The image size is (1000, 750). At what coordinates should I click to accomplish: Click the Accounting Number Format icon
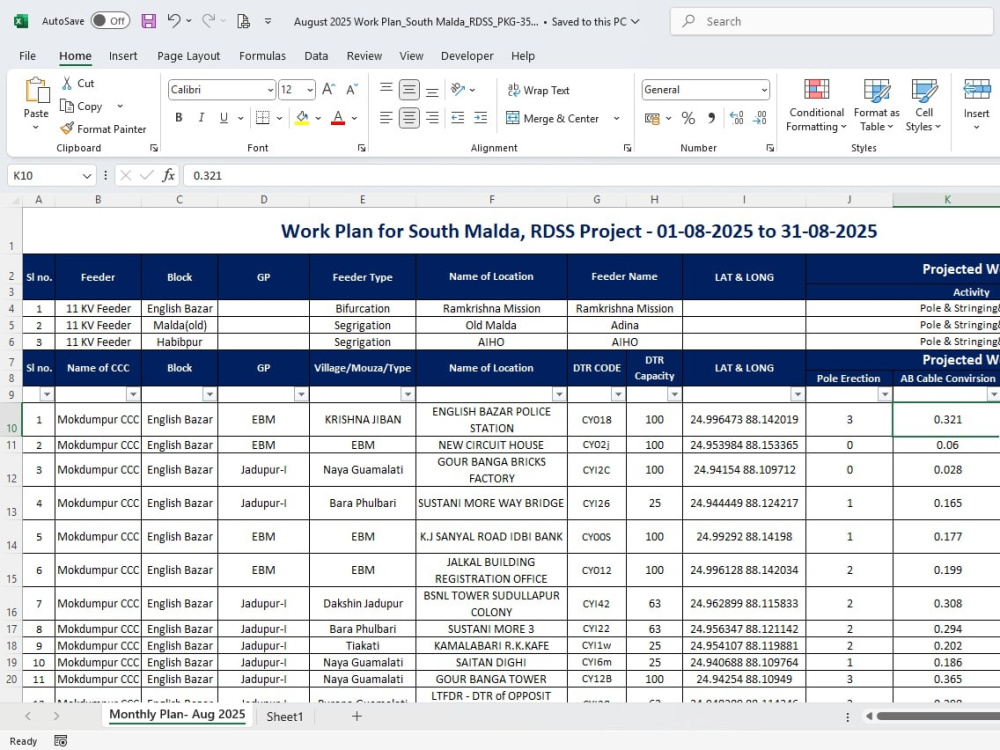point(652,118)
